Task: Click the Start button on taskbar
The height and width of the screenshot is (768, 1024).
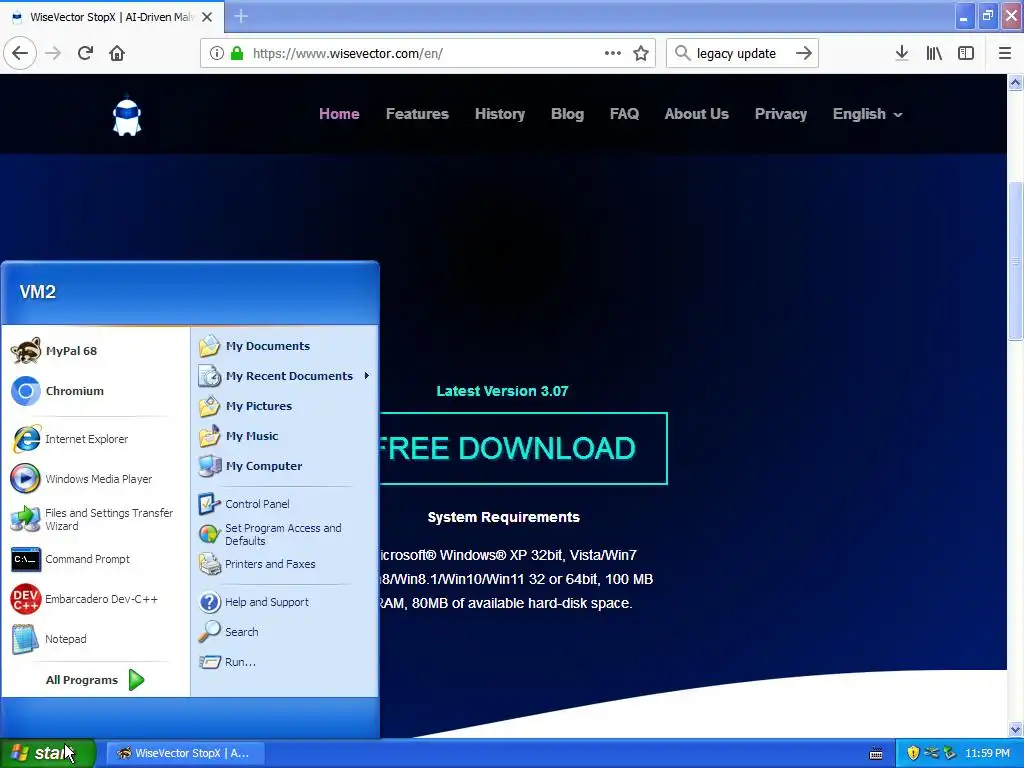Action: click(48, 753)
